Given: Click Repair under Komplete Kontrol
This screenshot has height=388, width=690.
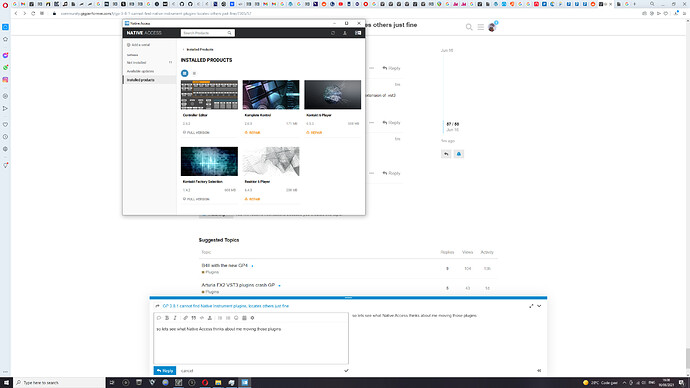Looking at the screenshot, I should click(253, 132).
